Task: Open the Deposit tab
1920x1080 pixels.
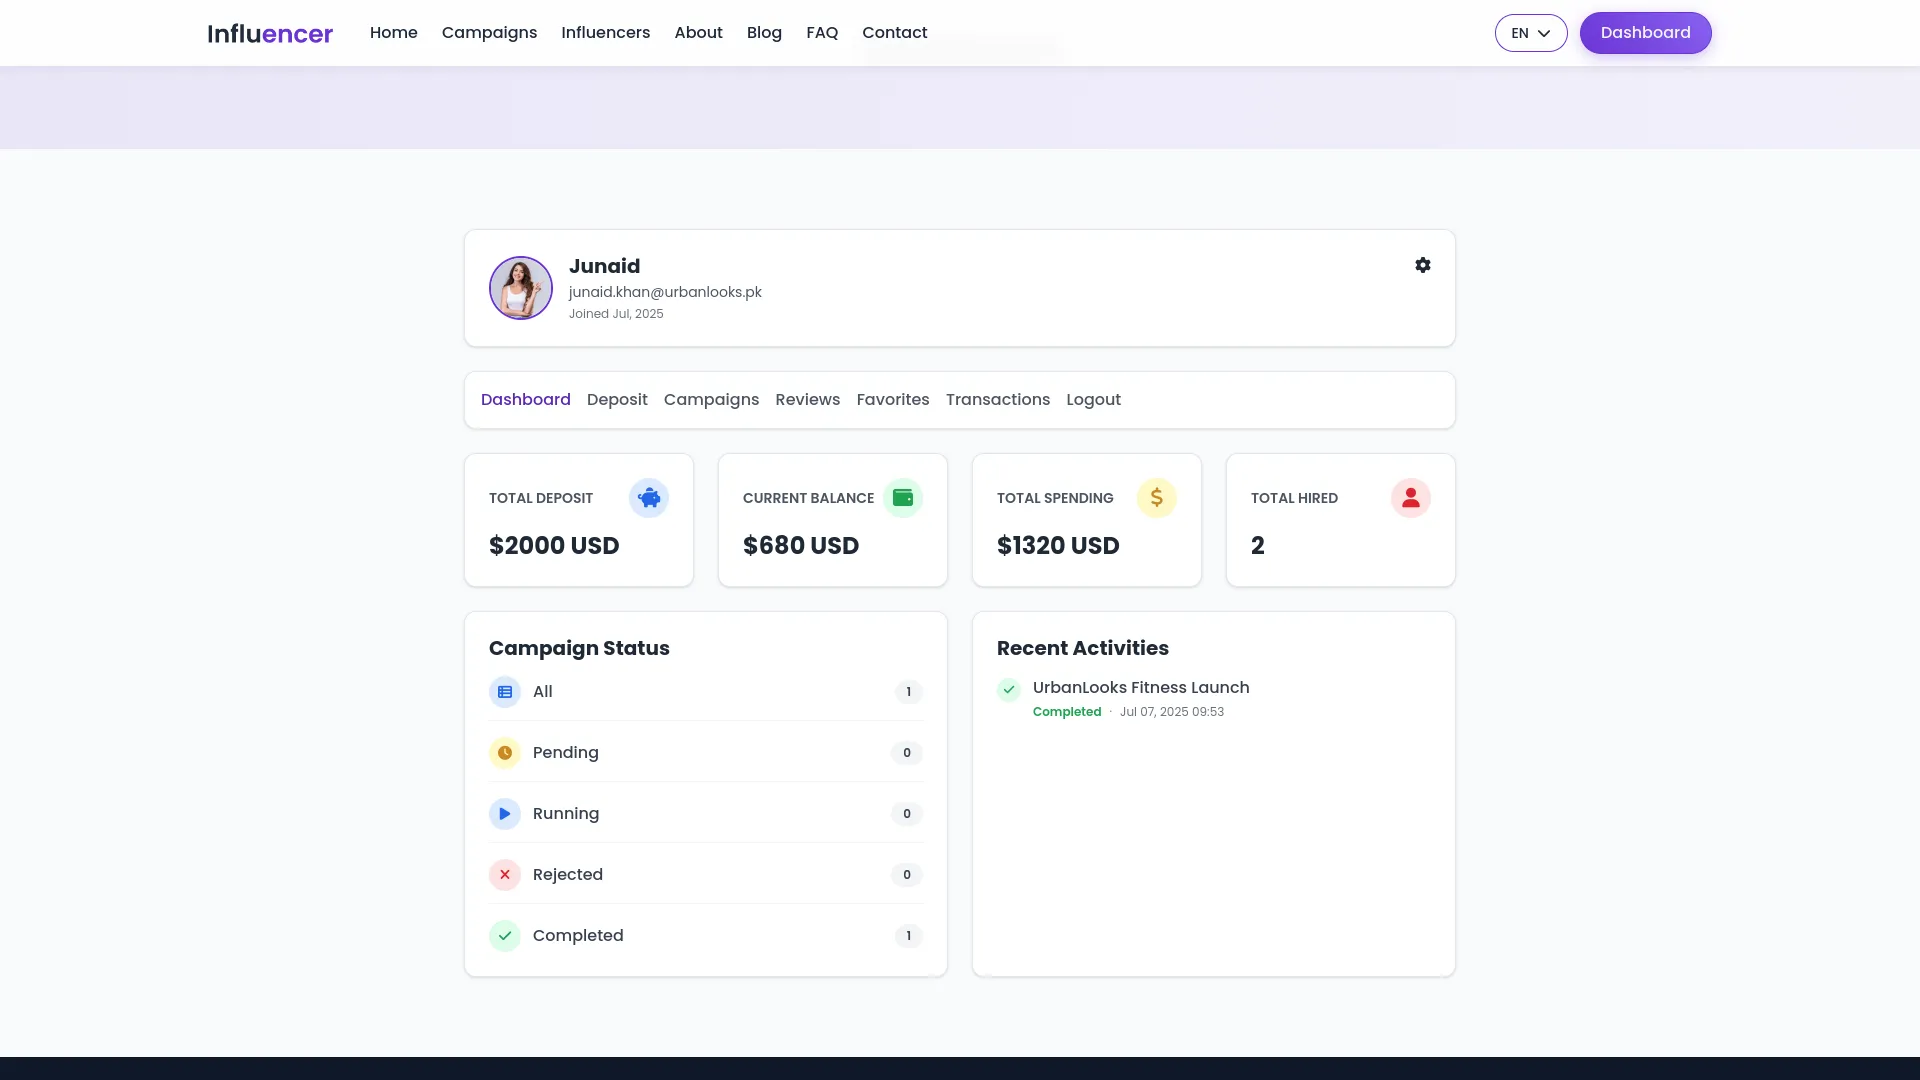Action: tap(617, 400)
